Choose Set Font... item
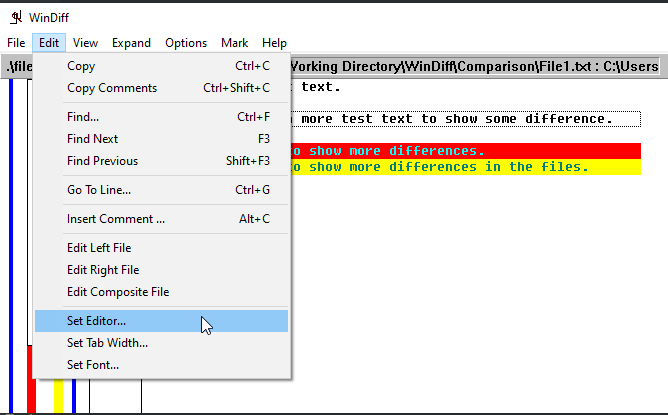The image size is (668, 415). click(161, 365)
